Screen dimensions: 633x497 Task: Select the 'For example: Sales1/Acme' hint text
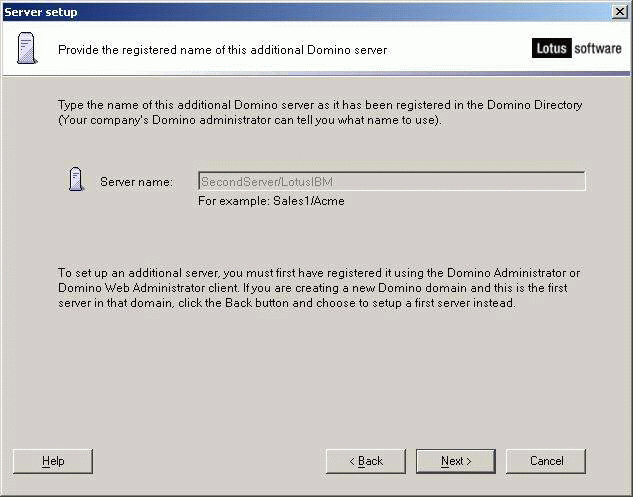[271, 201]
